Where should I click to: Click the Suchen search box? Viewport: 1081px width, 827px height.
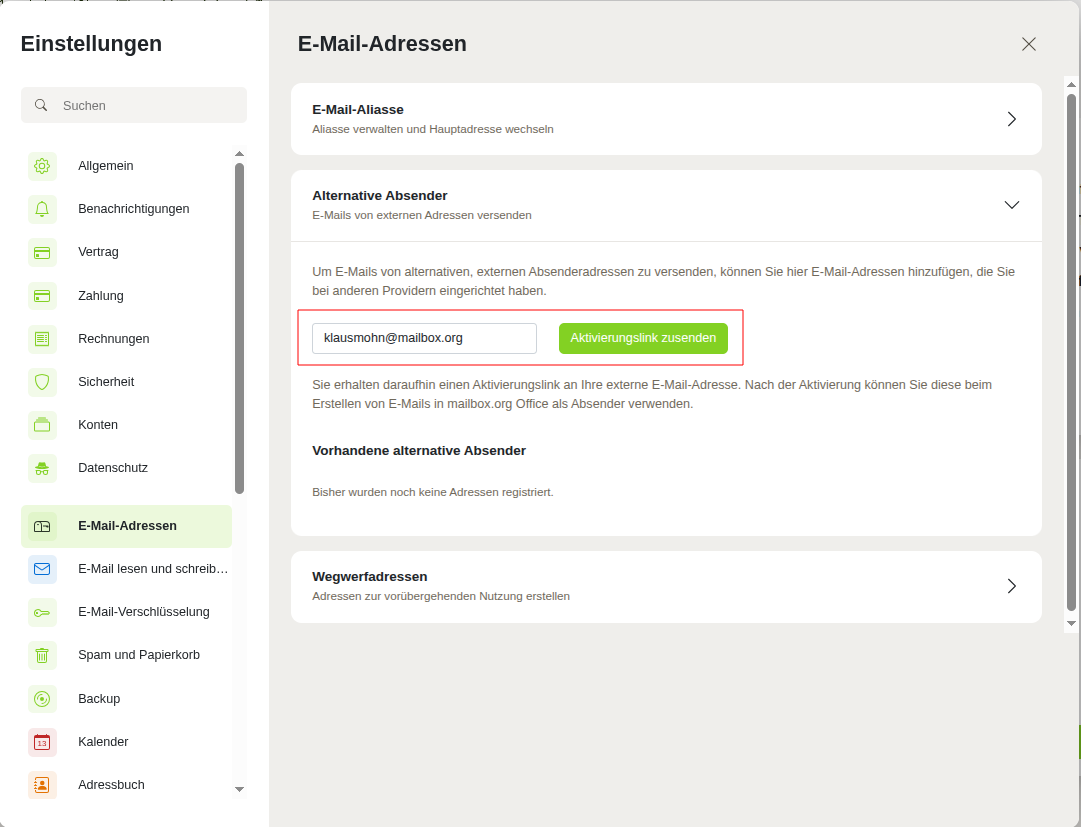point(134,105)
